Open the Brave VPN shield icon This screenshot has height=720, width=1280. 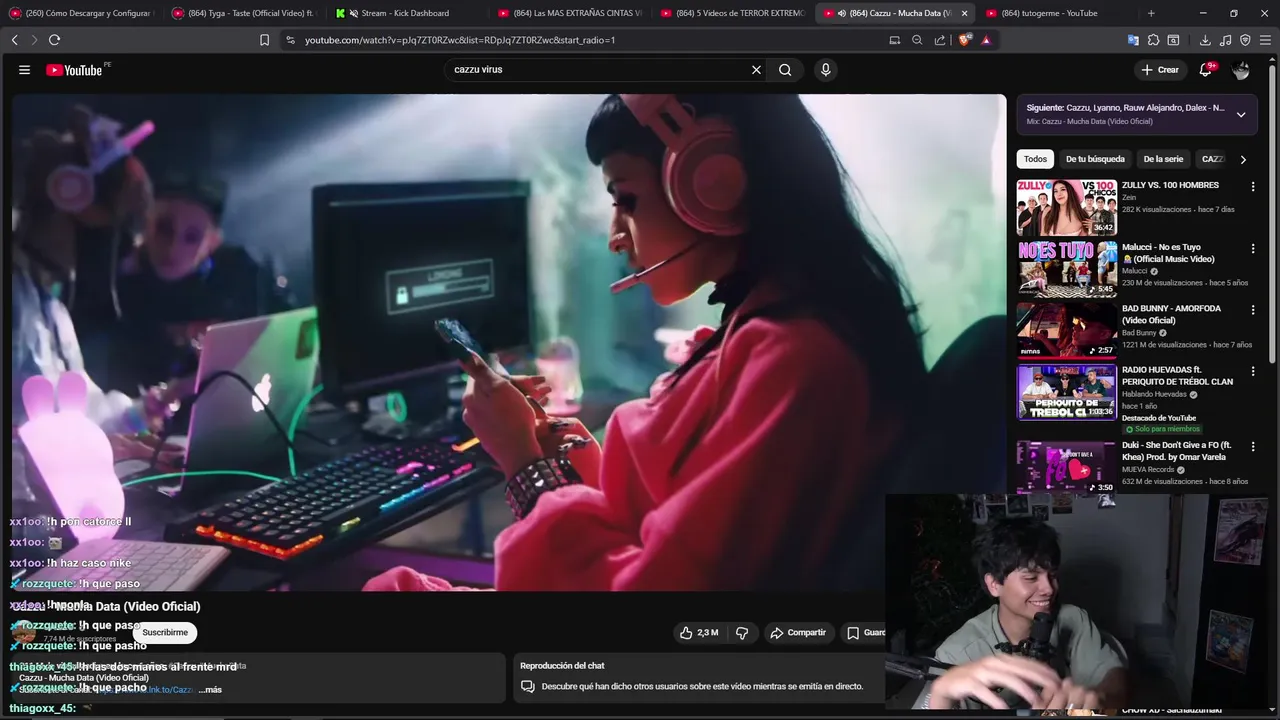(1245, 40)
